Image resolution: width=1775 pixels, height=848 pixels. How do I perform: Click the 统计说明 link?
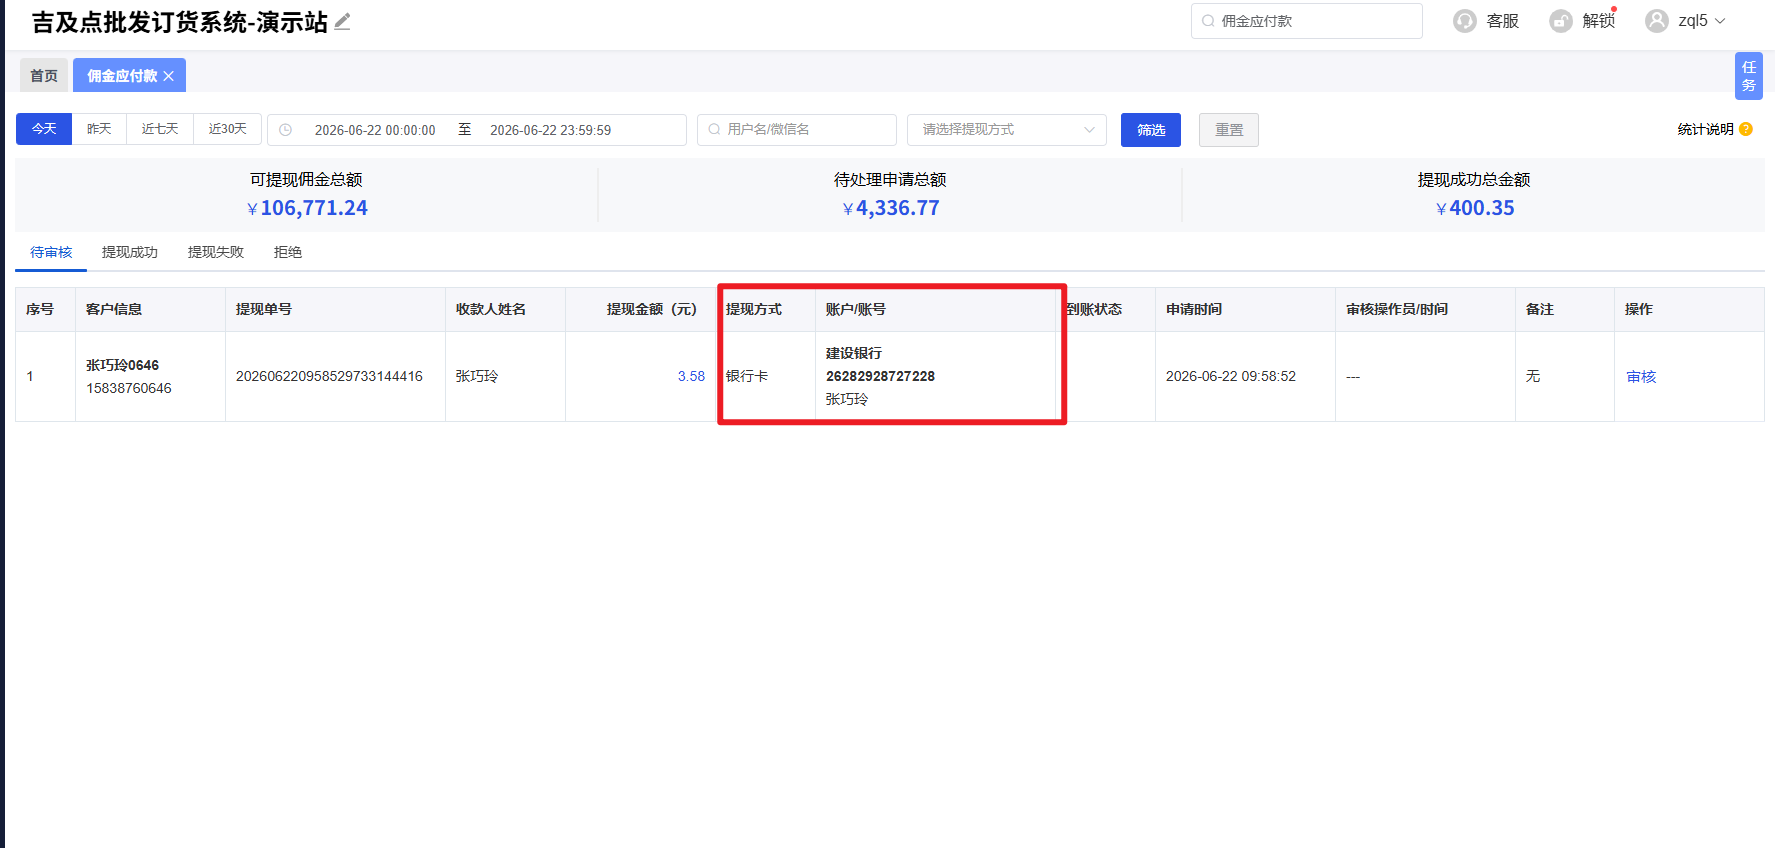coord(1705,129)
